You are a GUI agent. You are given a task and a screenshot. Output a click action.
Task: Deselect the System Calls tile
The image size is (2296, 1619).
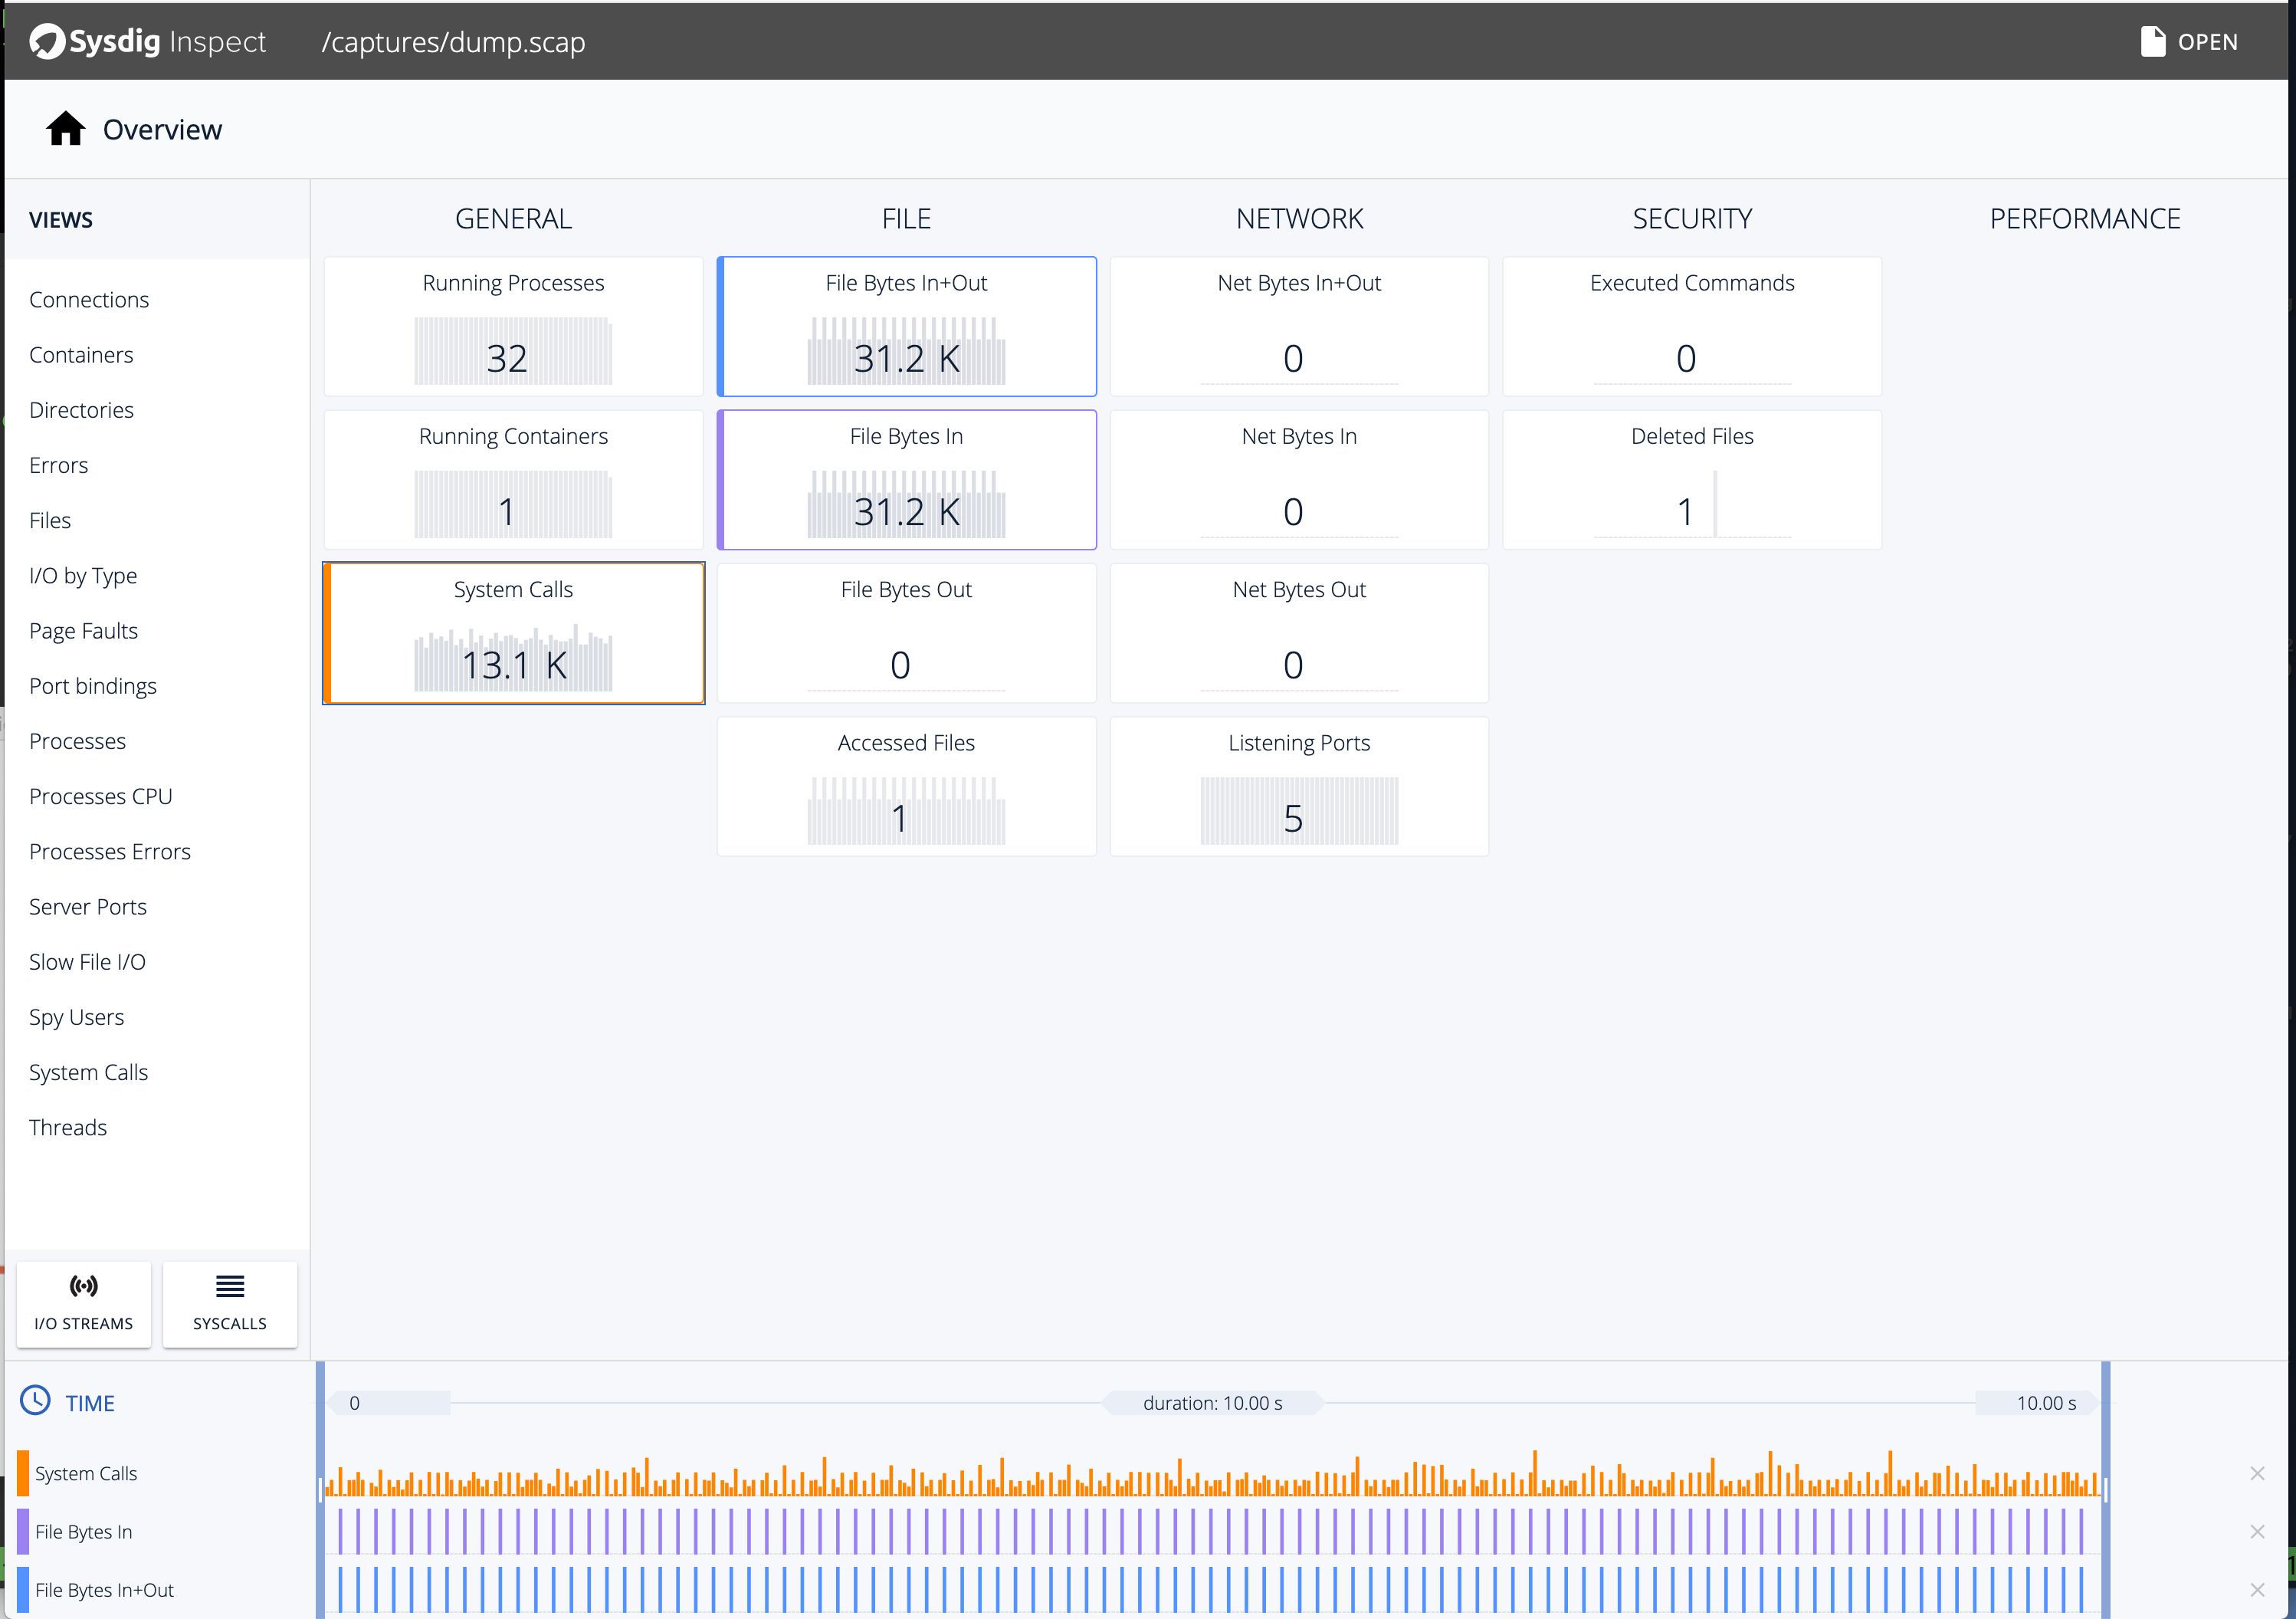point(513,632)
